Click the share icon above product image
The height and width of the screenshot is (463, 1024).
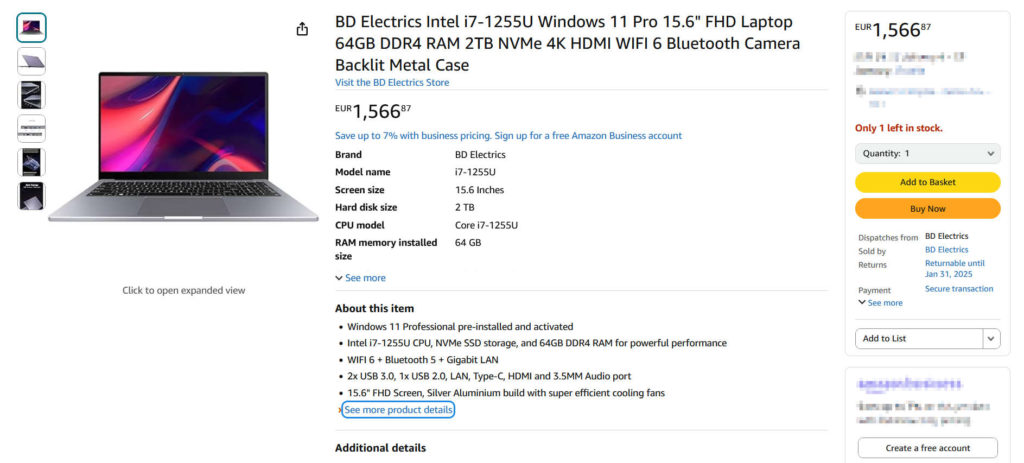tap(302, 29)
